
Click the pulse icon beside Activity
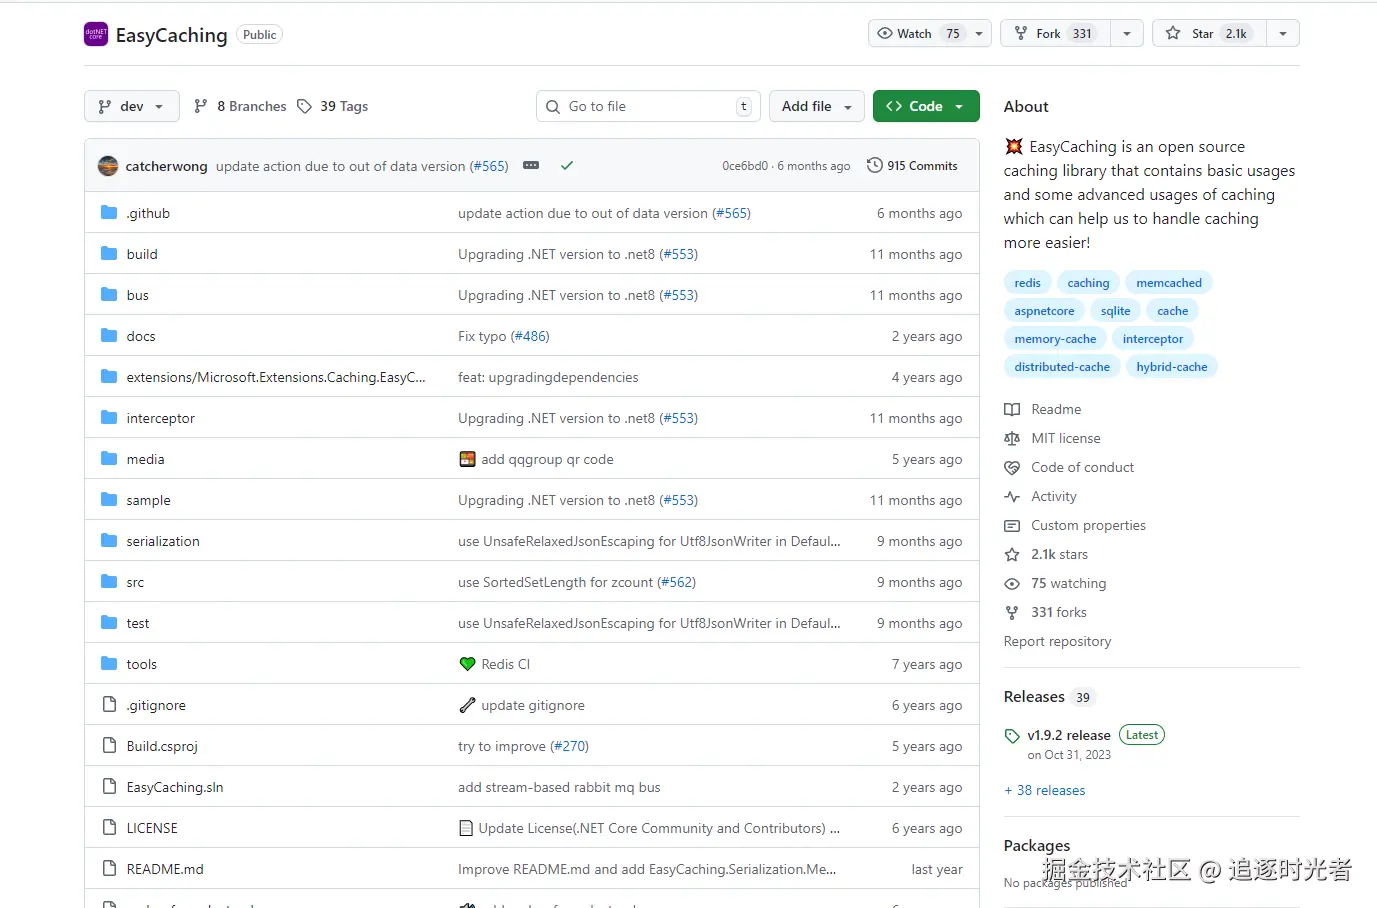coord(1012,496)
